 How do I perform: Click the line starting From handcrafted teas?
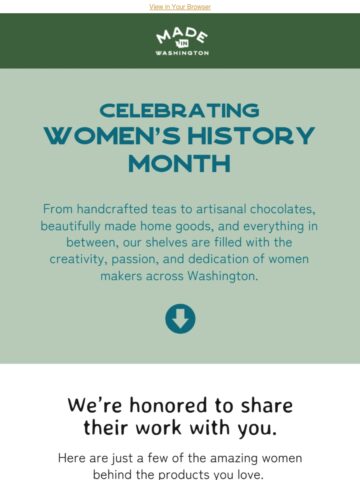point(179,209)
